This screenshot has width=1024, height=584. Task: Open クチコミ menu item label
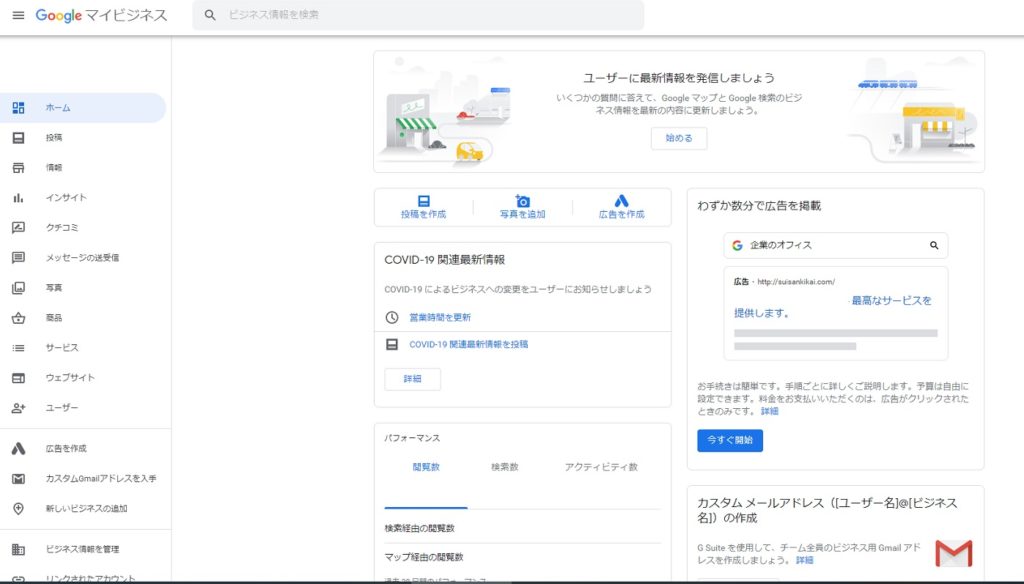[62, 228]
